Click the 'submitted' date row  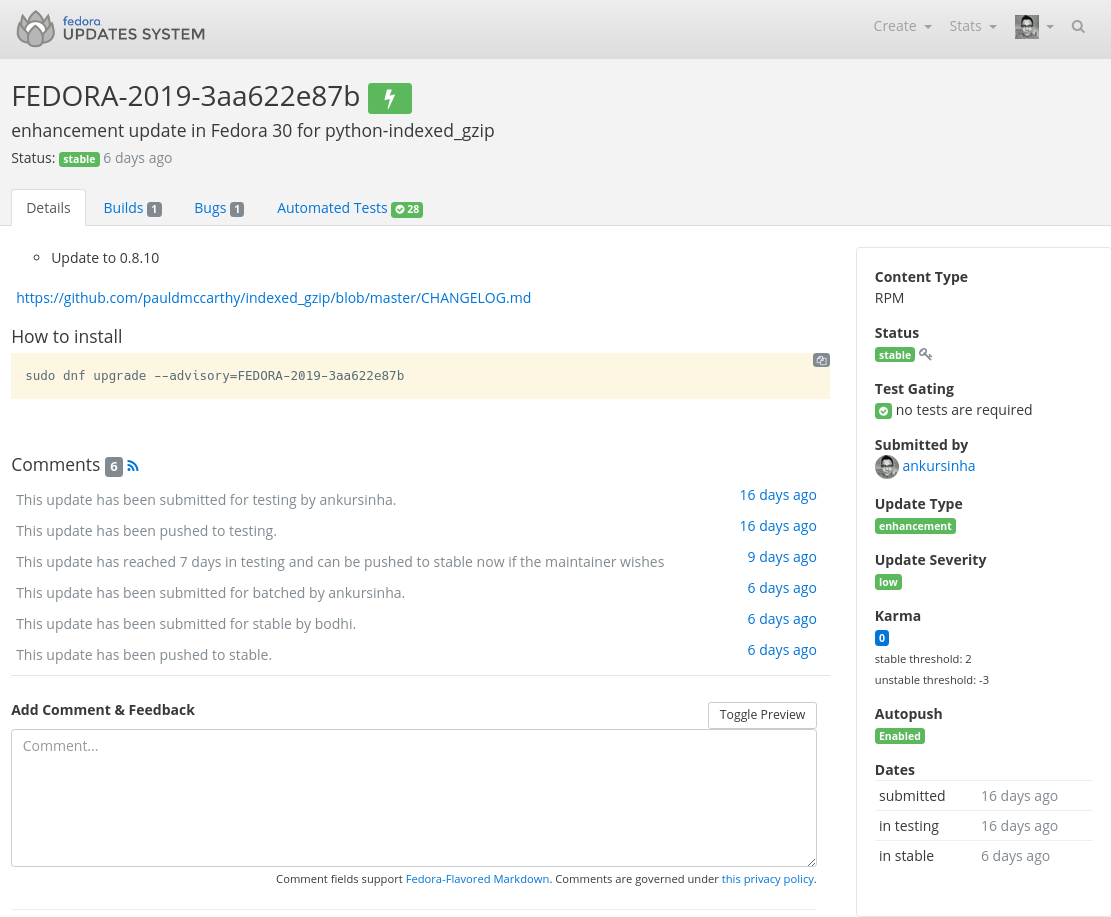tap(983, 796)
